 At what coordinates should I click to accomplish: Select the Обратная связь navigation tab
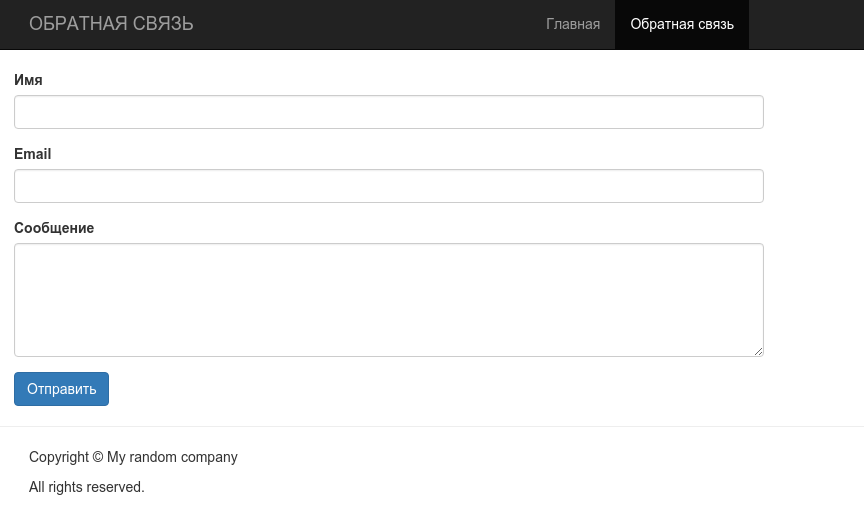pyautogui.click(x=682, y=24)
